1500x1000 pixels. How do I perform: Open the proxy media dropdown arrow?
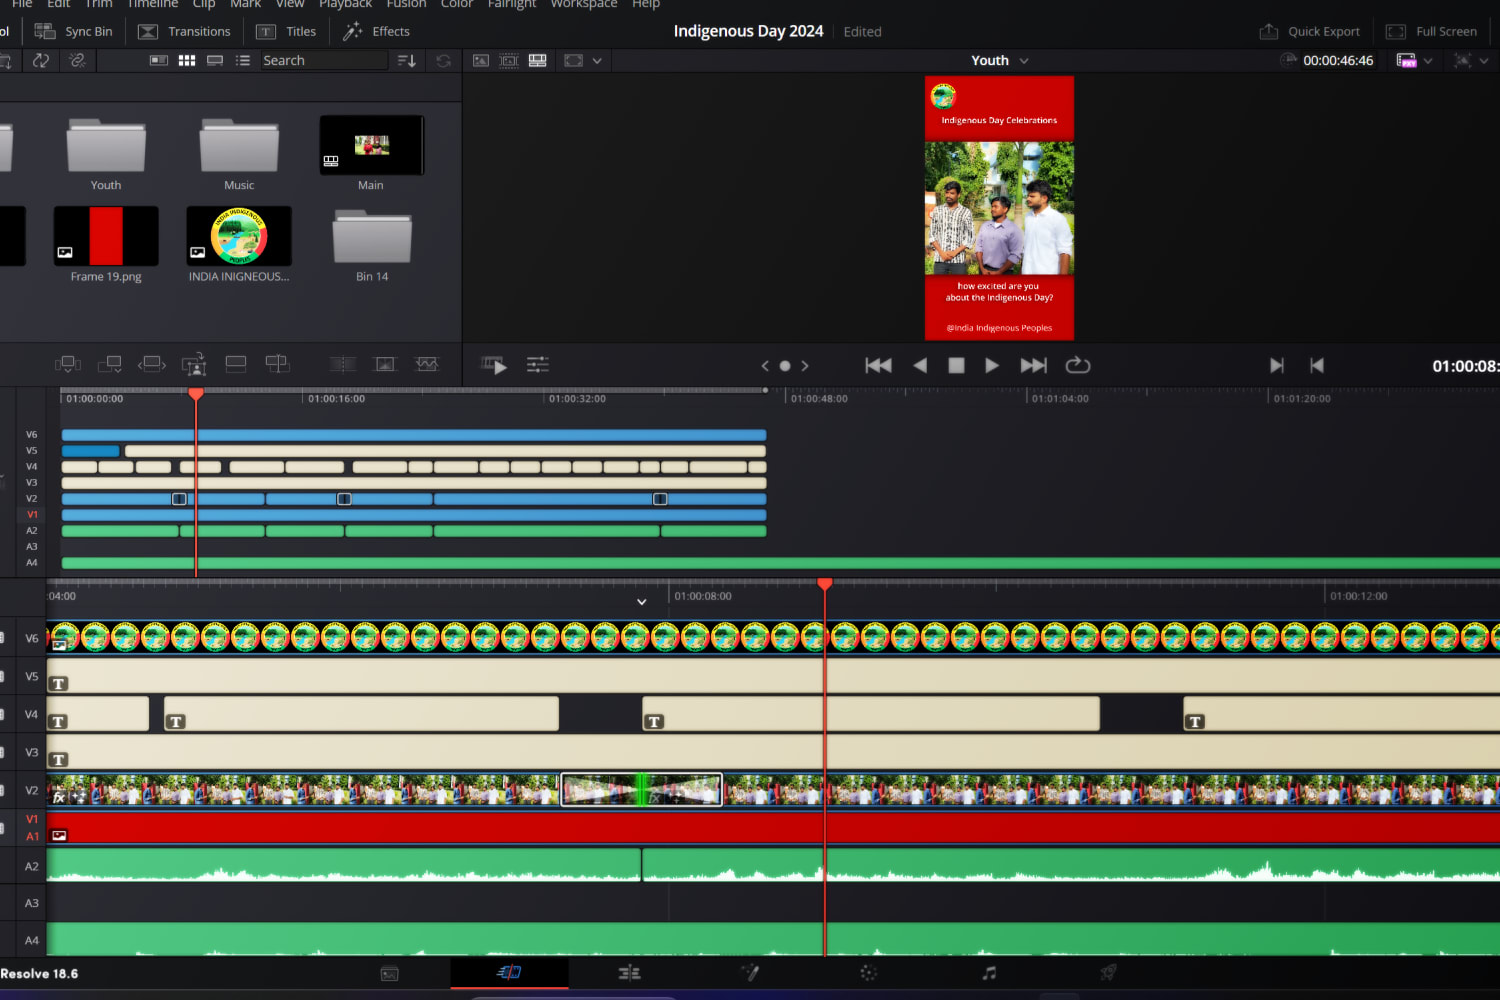(1428, 61)
